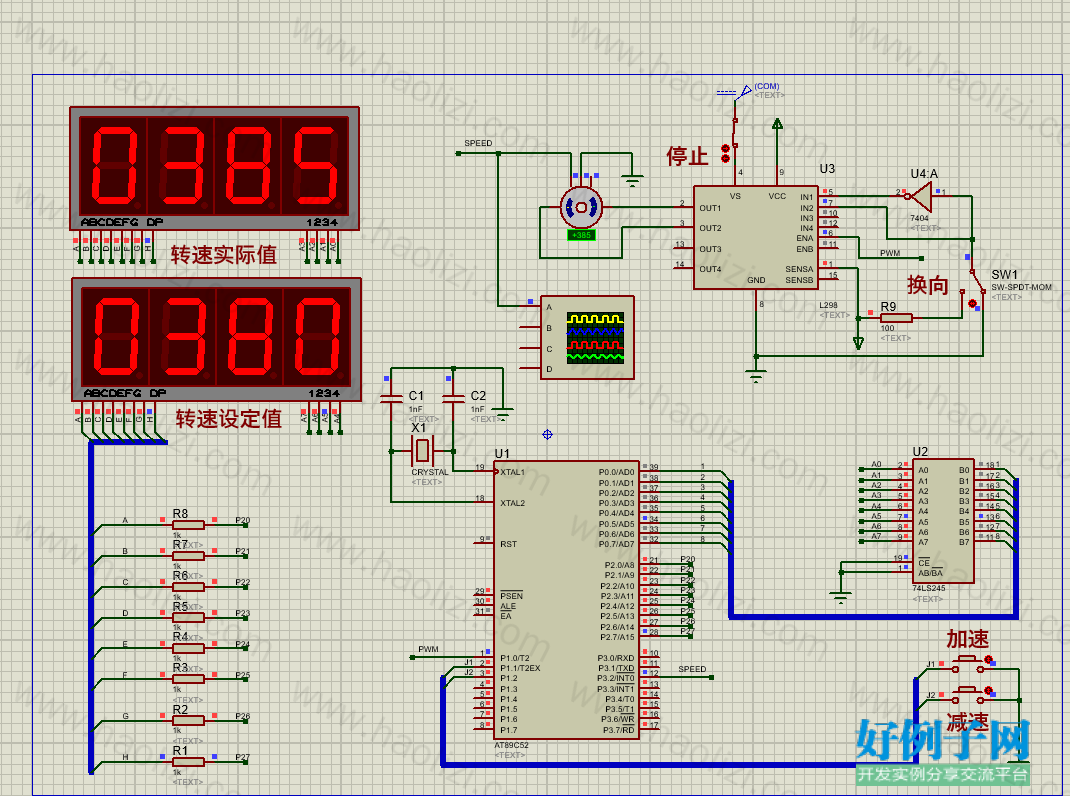This screenshot has height=796, width=1070.
Task: Select resistor R6 on line C
Action: [188, 586]
